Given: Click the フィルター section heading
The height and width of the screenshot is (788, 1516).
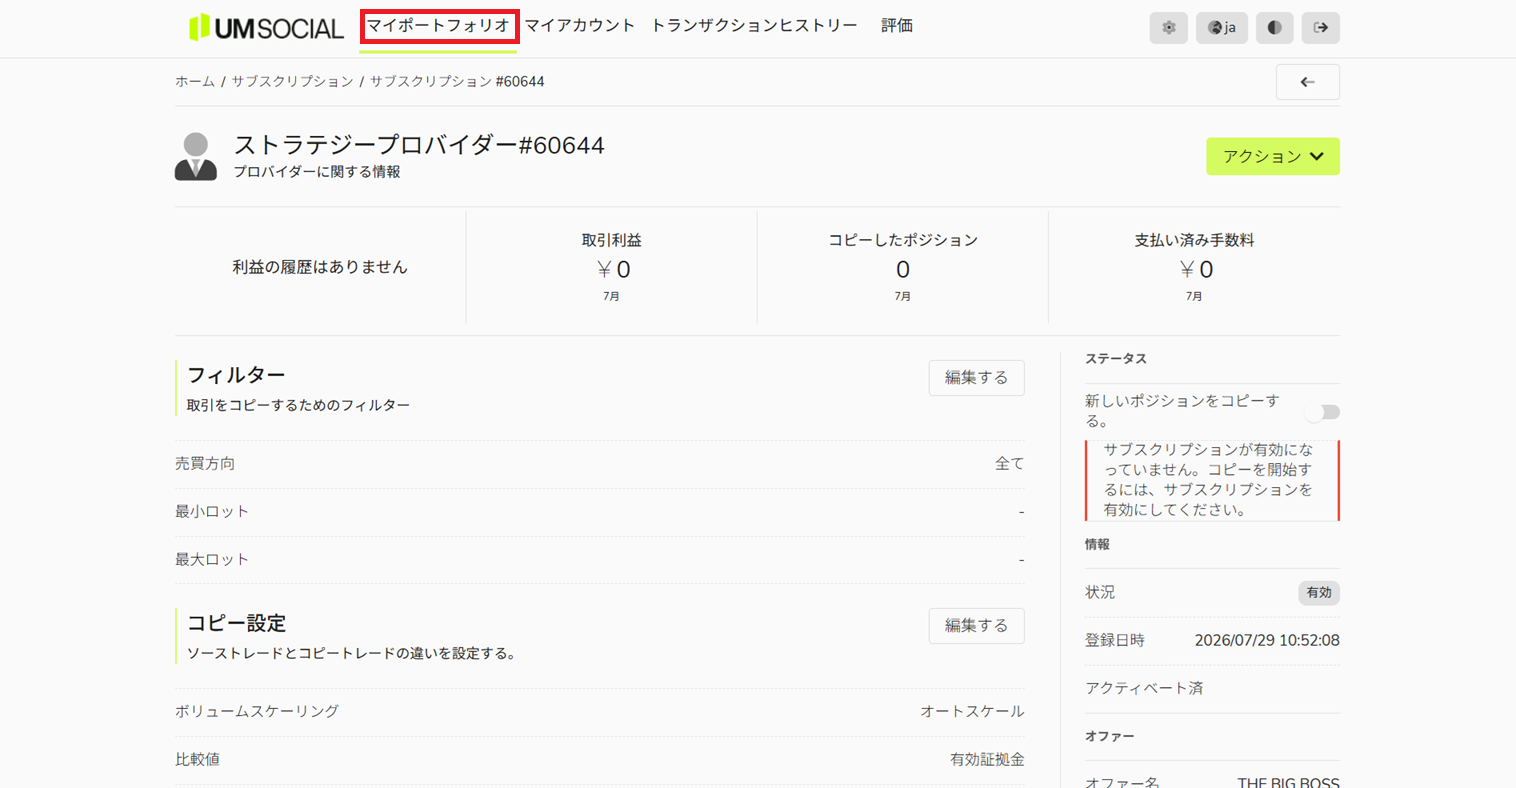Looking at the screenshot, I should click(x=236, y=375).
